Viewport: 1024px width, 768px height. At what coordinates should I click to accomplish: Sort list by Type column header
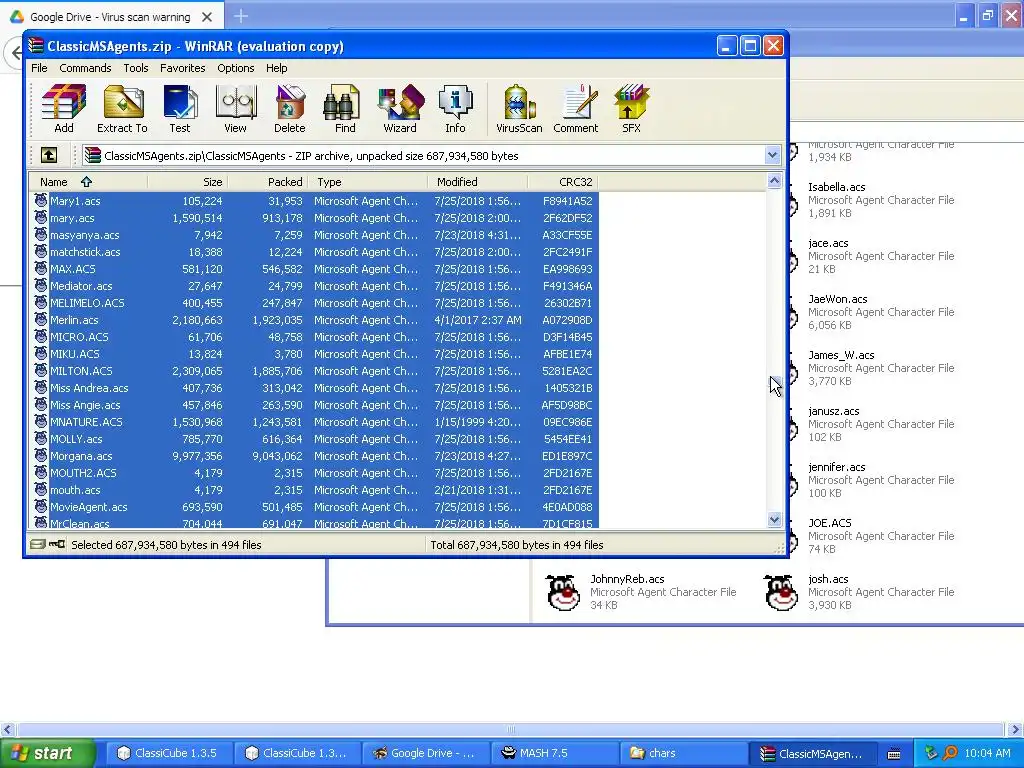coord(367,182)
